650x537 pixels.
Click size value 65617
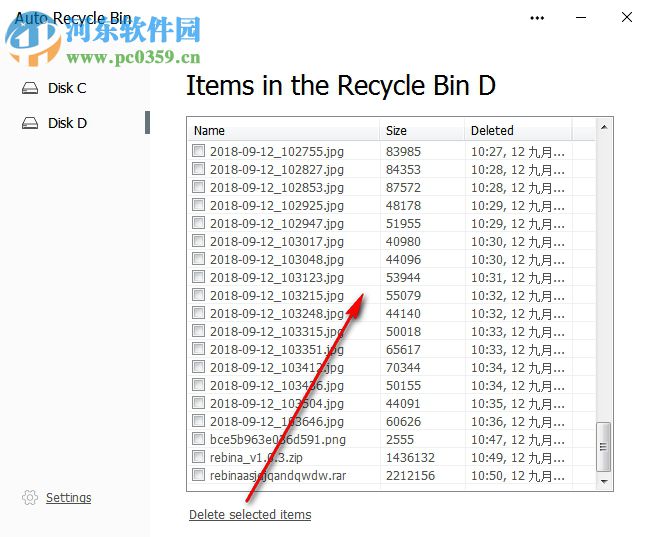[403, 350]
